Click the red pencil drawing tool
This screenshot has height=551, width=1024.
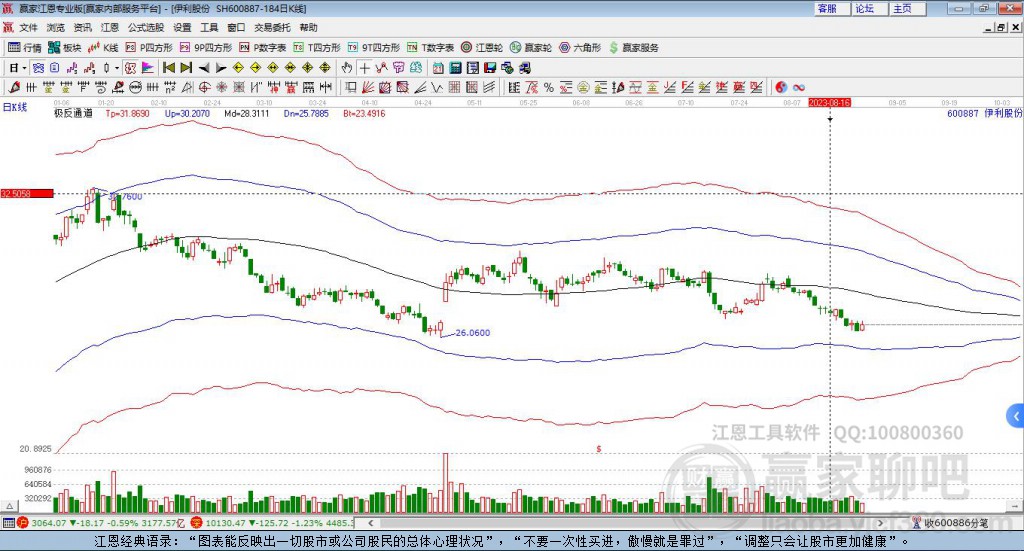pos(14,87)
